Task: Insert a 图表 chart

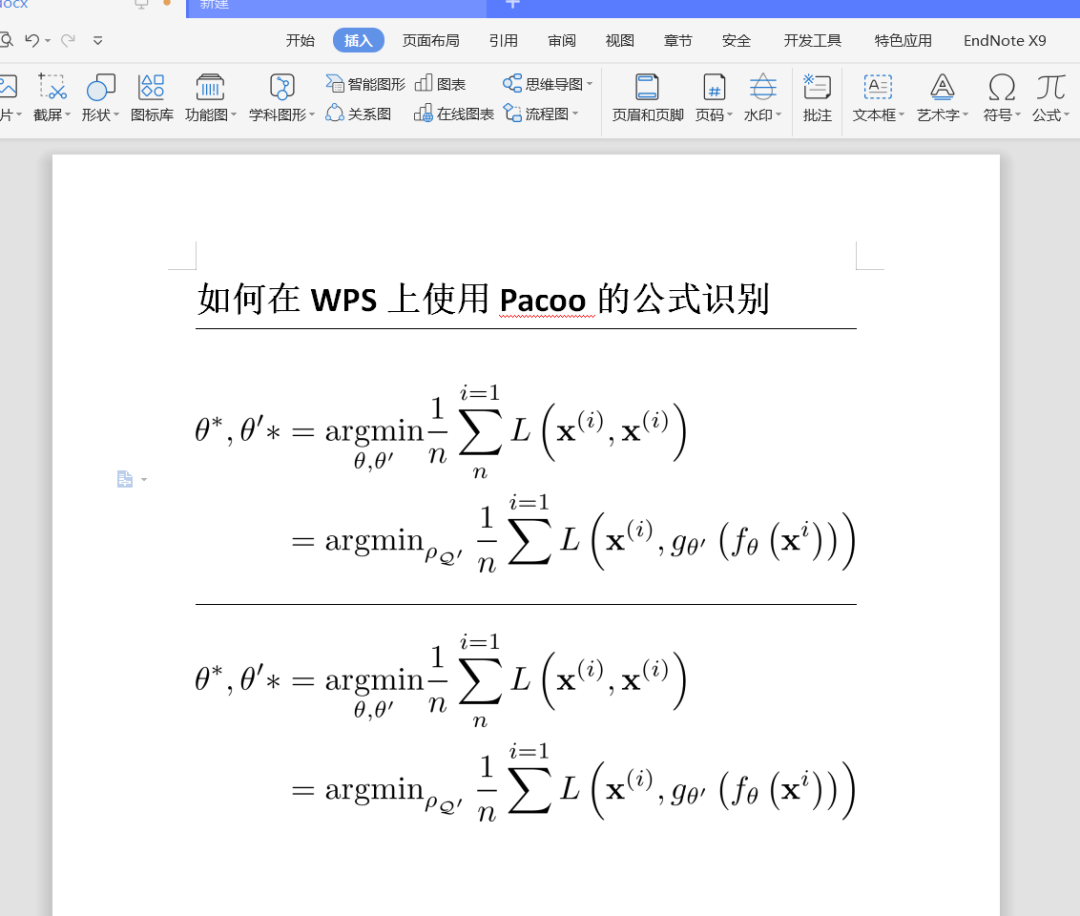Action: (440, 84)
